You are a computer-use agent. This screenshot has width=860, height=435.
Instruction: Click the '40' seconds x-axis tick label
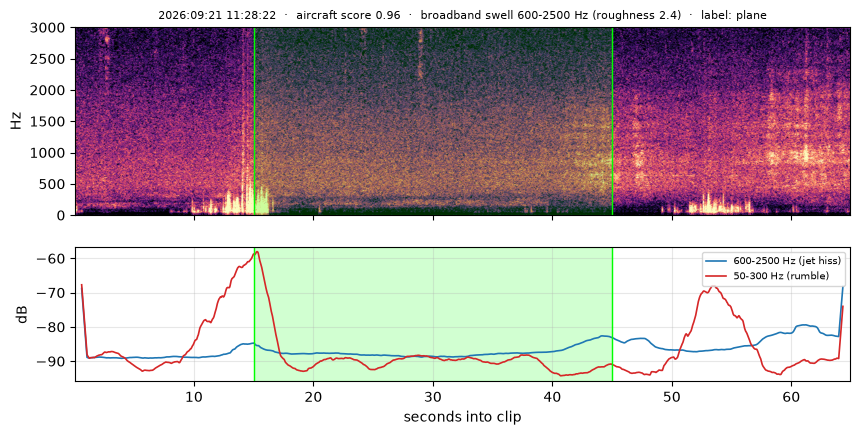pos(552,396)
